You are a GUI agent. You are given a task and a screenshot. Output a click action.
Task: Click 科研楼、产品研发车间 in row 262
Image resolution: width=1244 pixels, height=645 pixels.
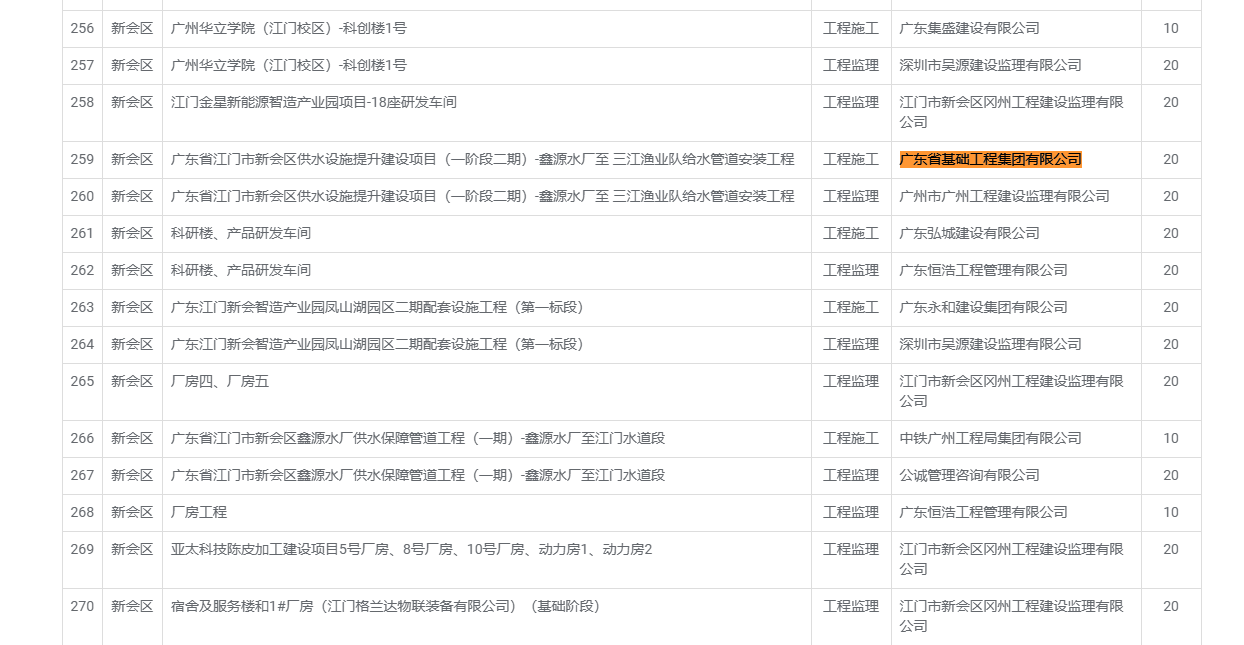pyautogui.click(x=241, y=270)
